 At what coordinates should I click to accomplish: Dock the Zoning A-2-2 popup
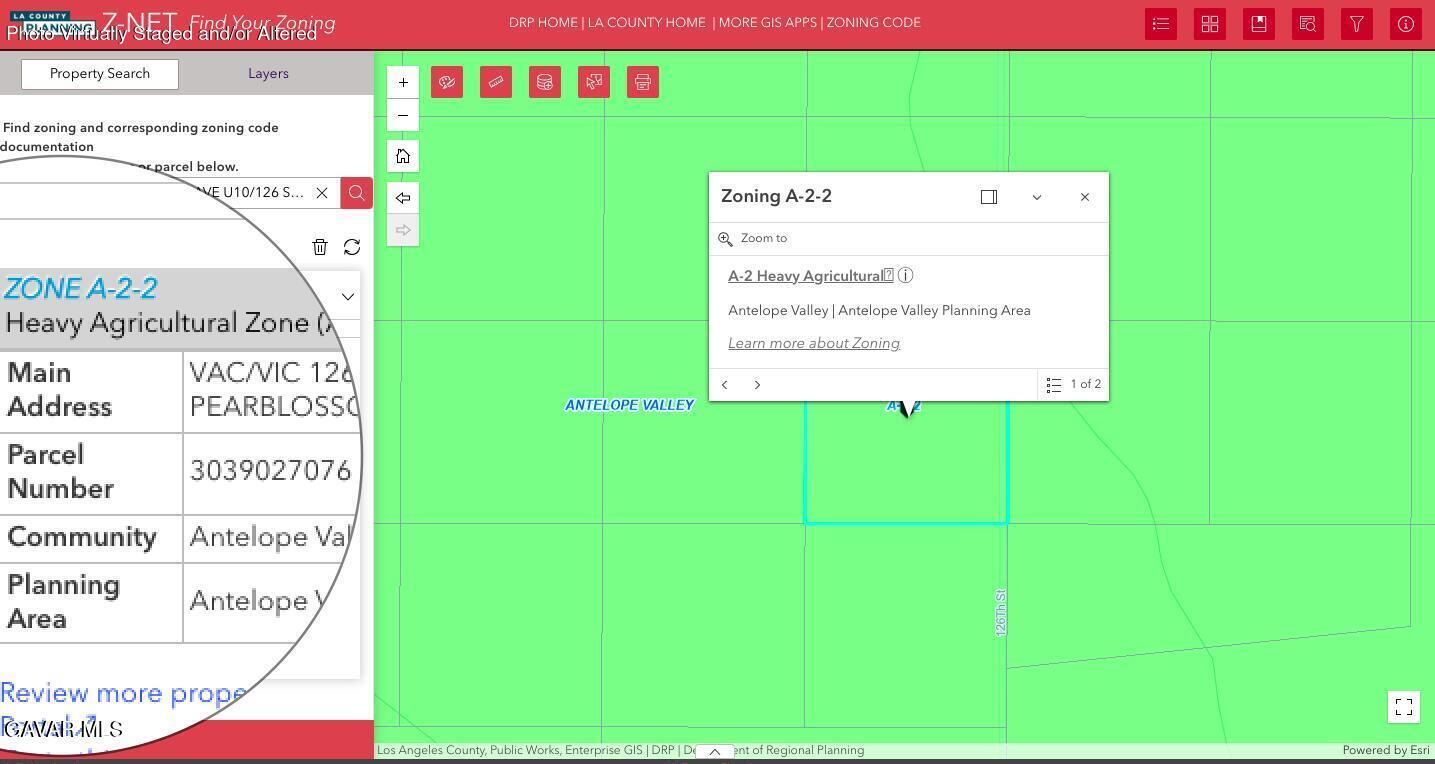click(x=989, y=197)
